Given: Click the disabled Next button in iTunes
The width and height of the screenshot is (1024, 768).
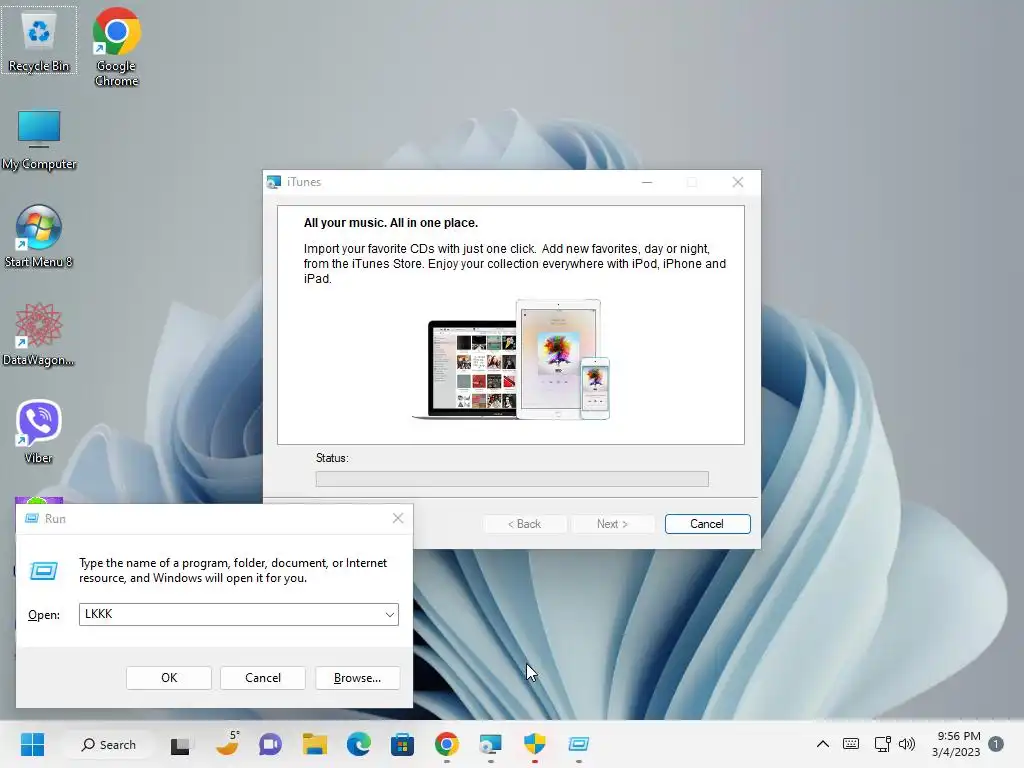Looking at the screenshot, I should tap(613, 524).
